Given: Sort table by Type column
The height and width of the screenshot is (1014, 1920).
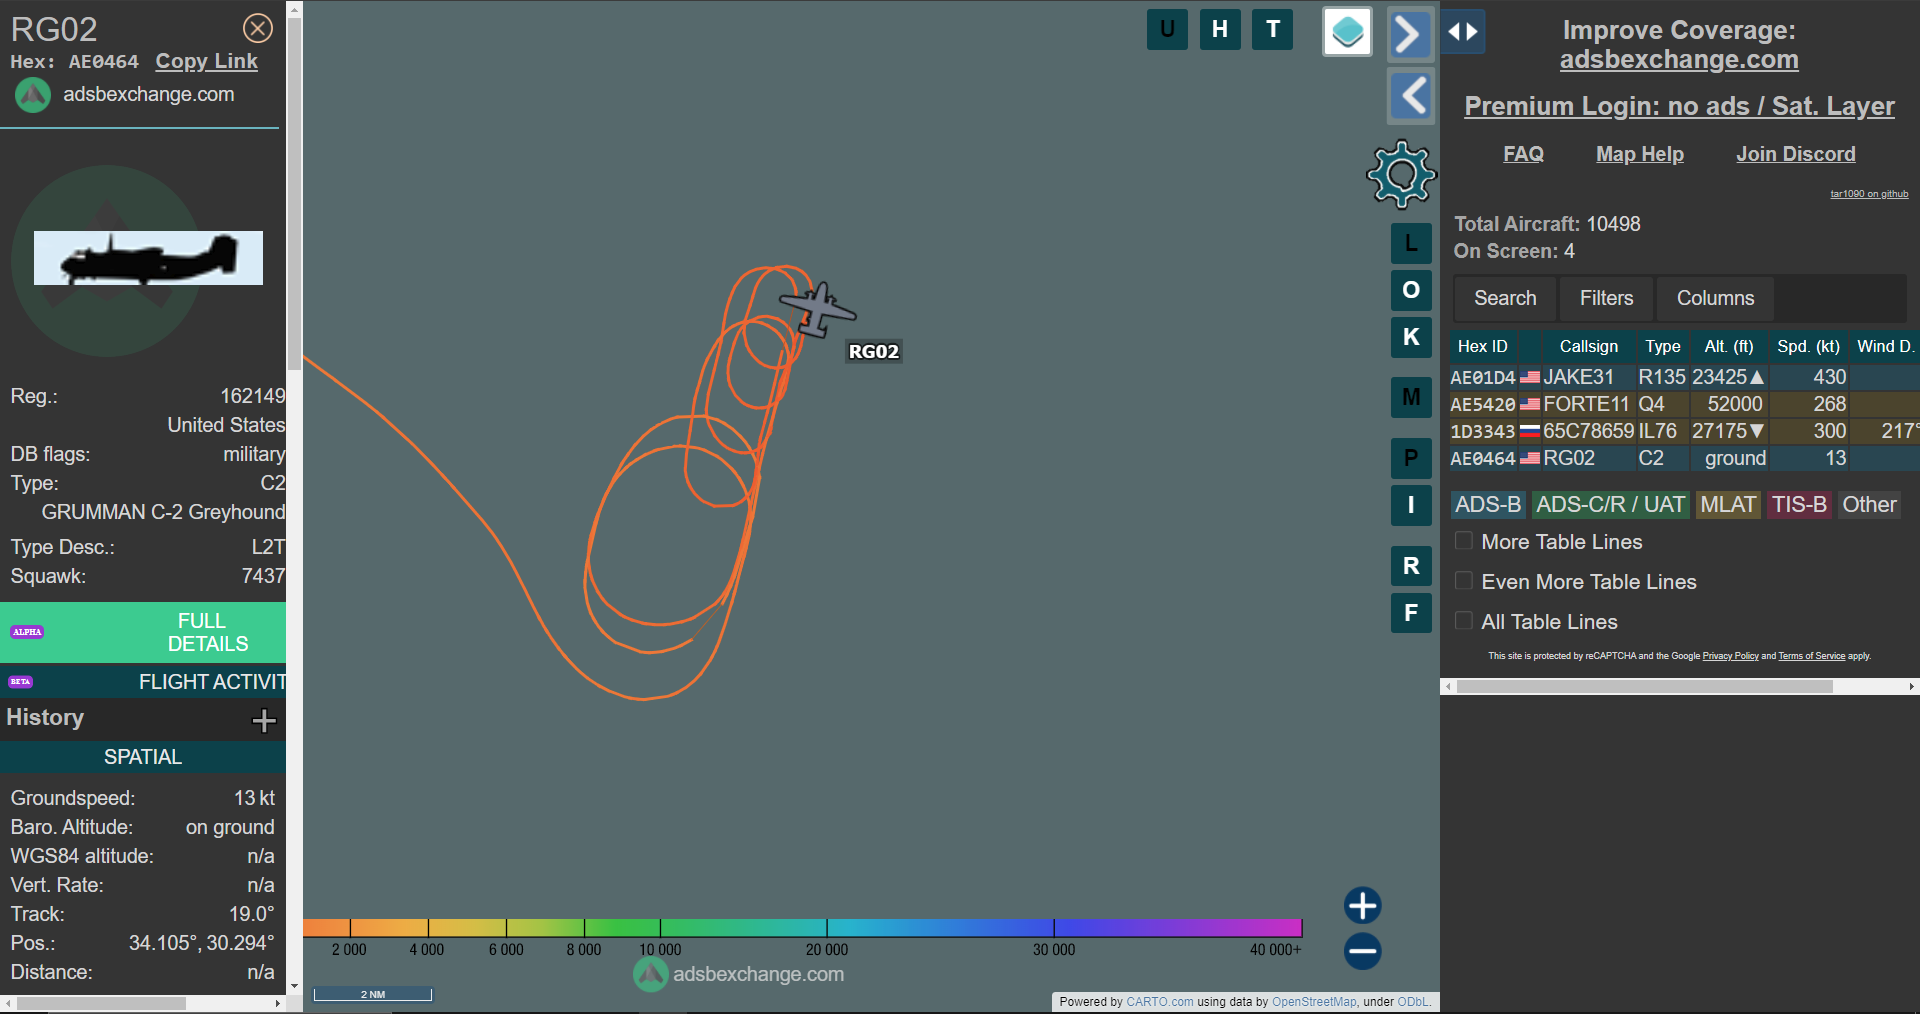Looking at the screenshot, I should click(x=1663, y=346).
